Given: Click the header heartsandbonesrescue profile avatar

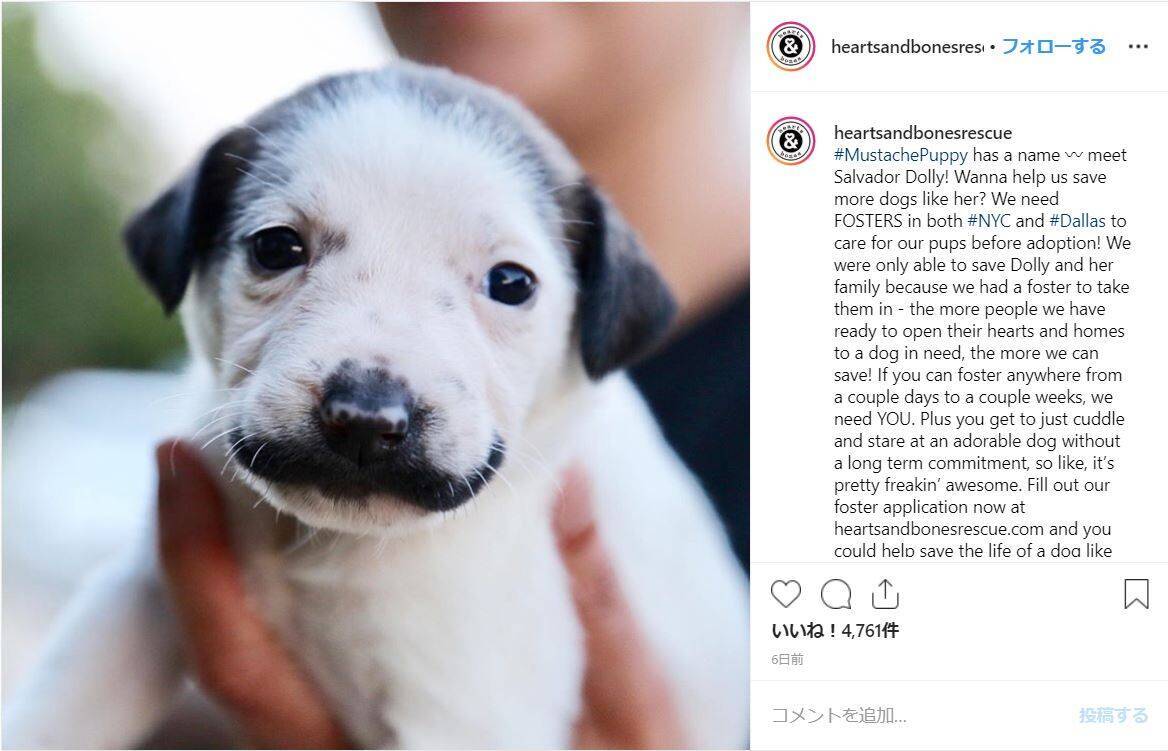Looking at the screenshot, I should tap(790, 46).
